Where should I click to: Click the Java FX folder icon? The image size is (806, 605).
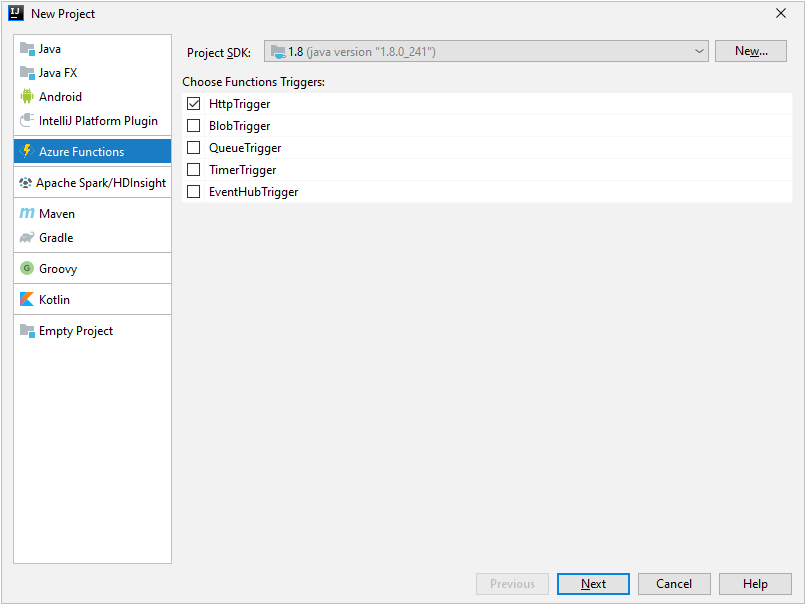[x=27, y=72]
